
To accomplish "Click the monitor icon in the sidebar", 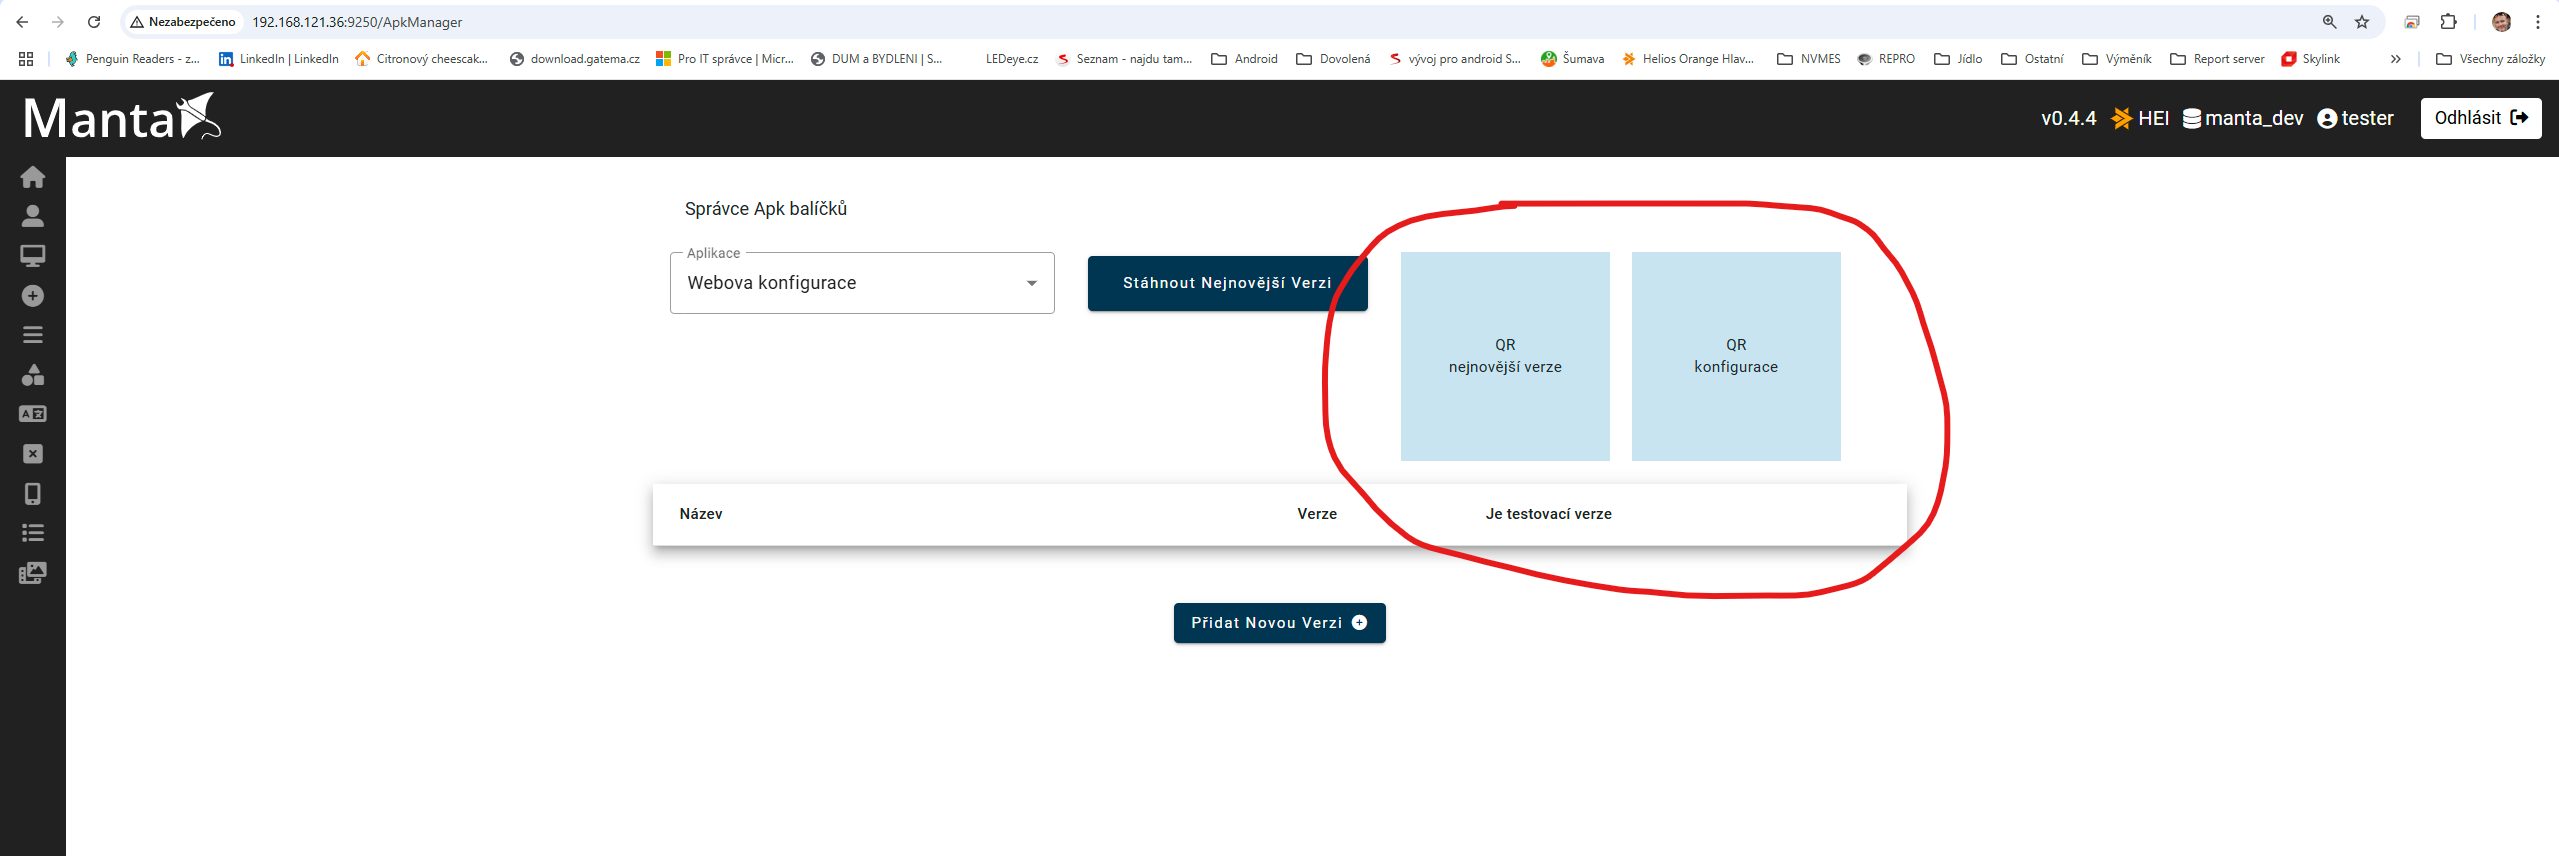I will coord(33,256).
